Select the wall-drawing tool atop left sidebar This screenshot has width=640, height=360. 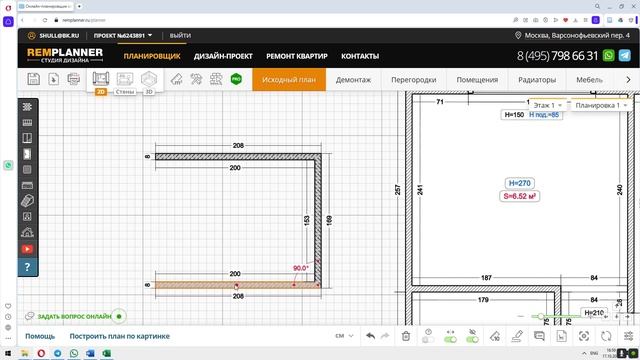click(x=27, y=107)
